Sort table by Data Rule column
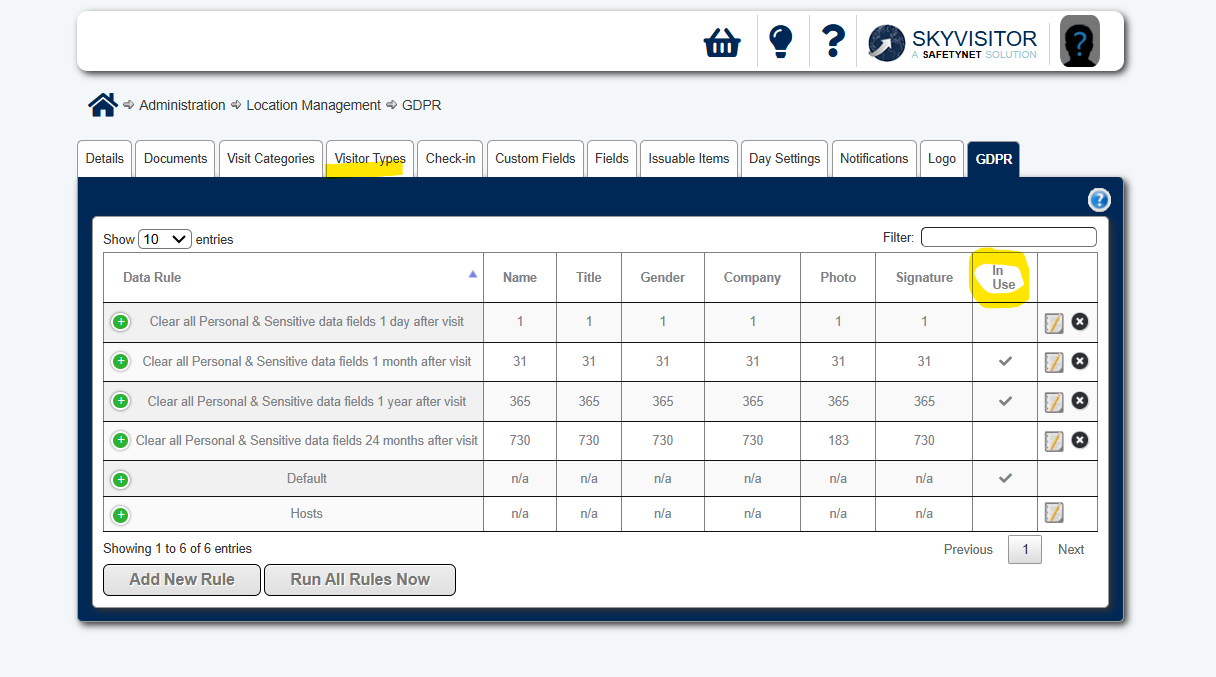The width and height of the screenshot is (1216, 677). [293, 277]
